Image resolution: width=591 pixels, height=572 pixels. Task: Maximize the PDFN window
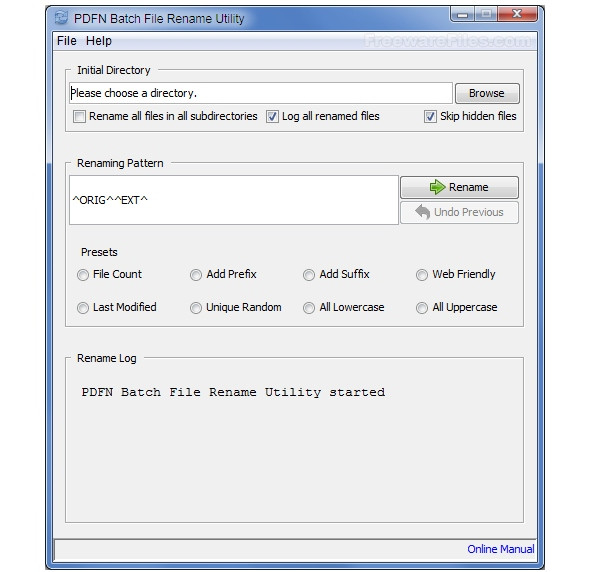point(486,15)
